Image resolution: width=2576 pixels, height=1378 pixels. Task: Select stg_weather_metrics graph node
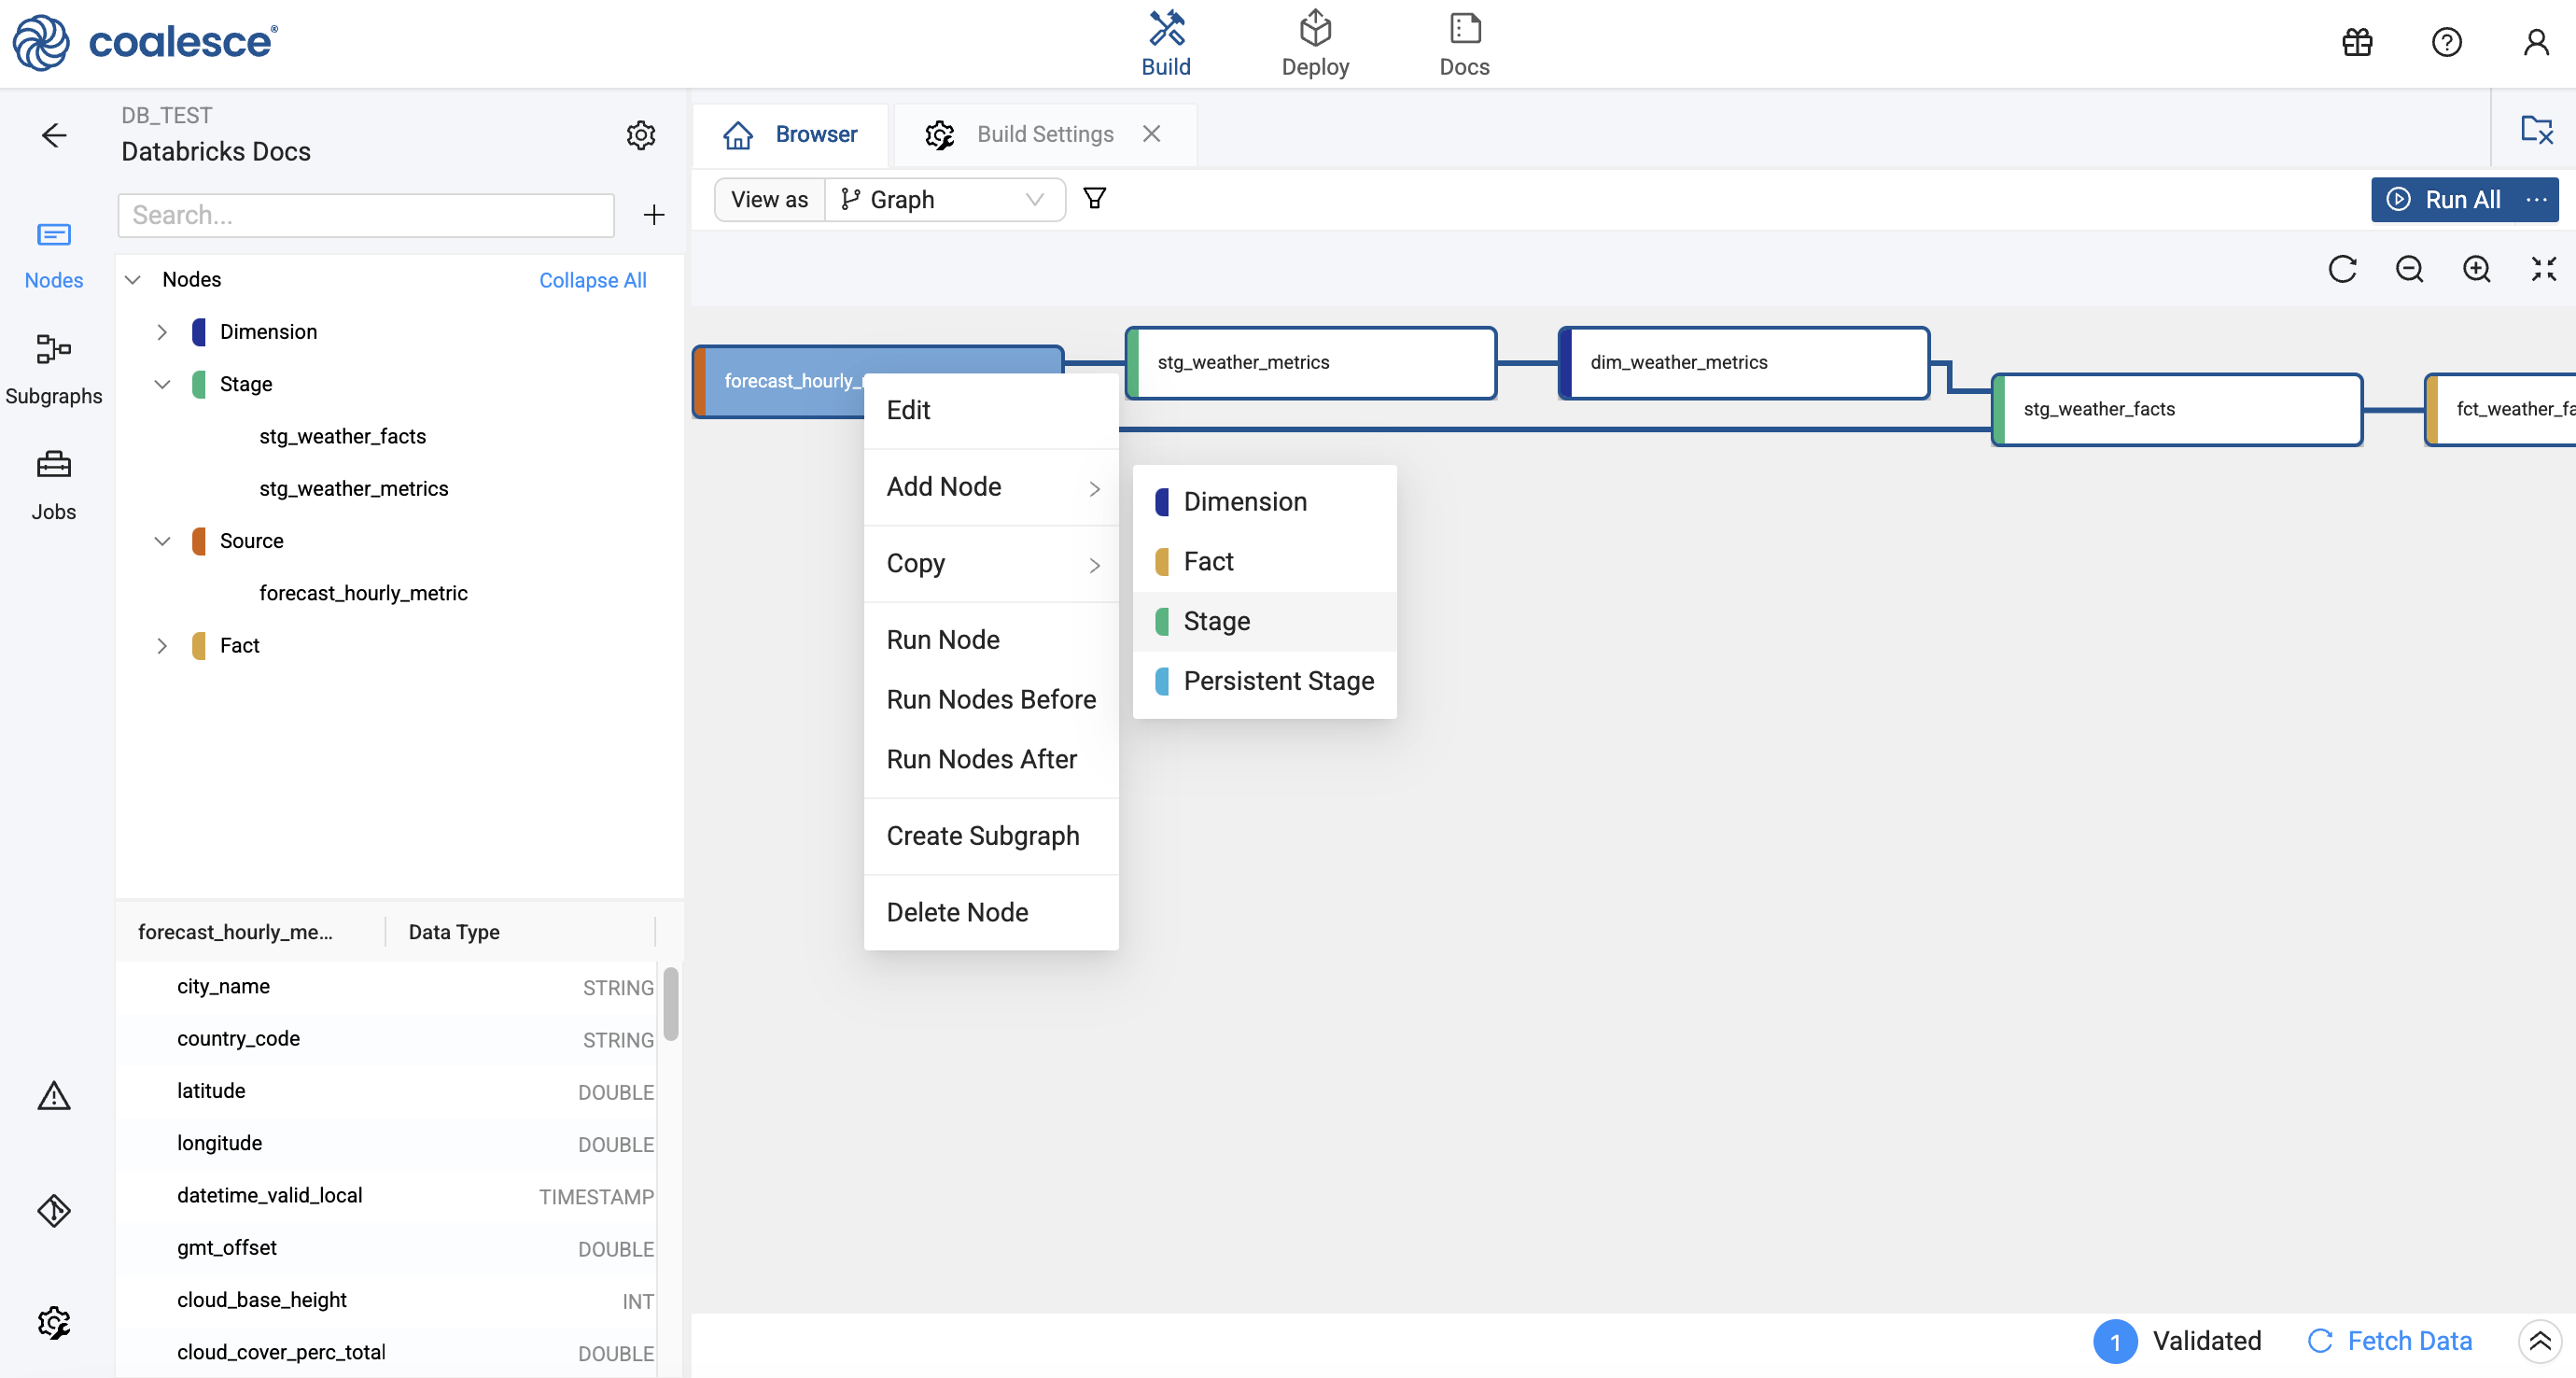click(x=1310, y=363)
